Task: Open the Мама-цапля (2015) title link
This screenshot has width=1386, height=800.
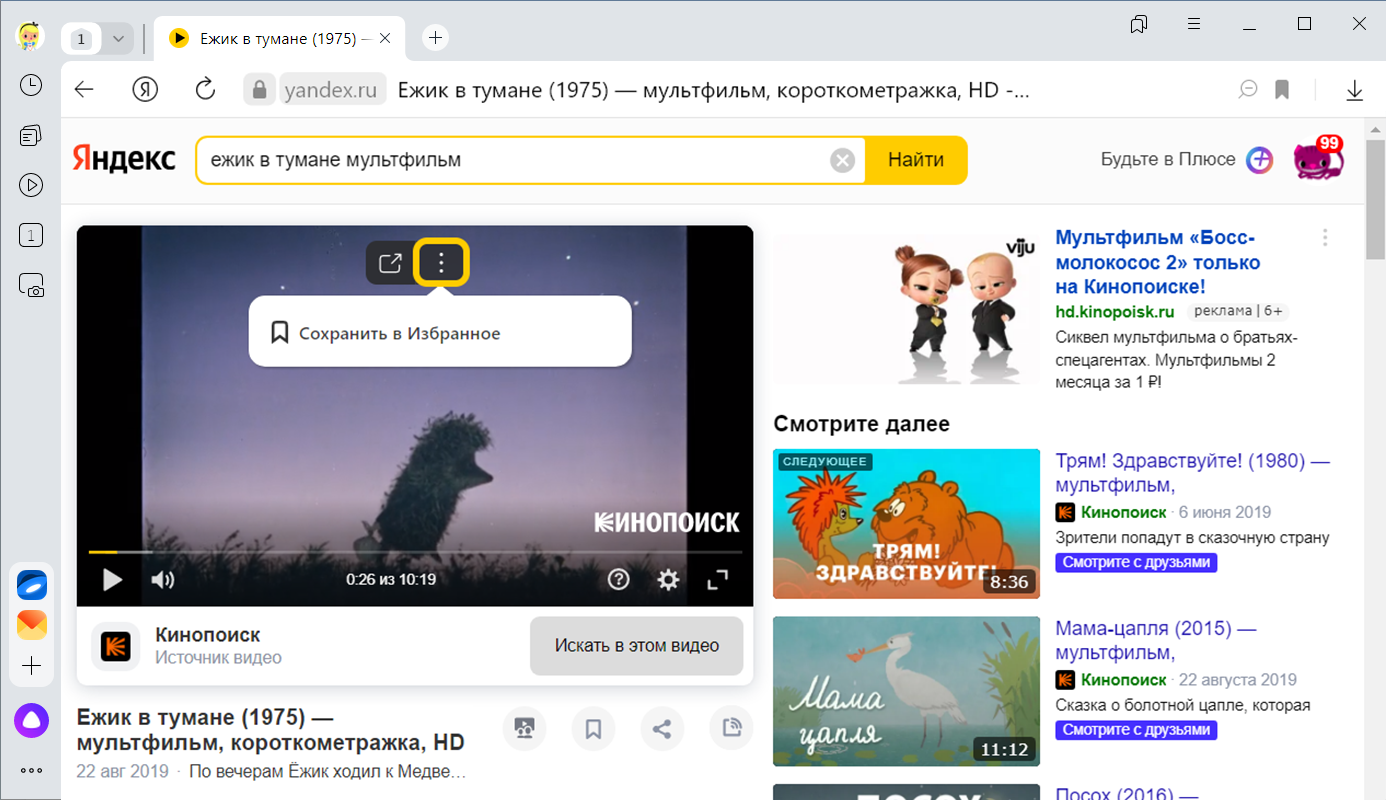Action: click(x=1156, y=641)
